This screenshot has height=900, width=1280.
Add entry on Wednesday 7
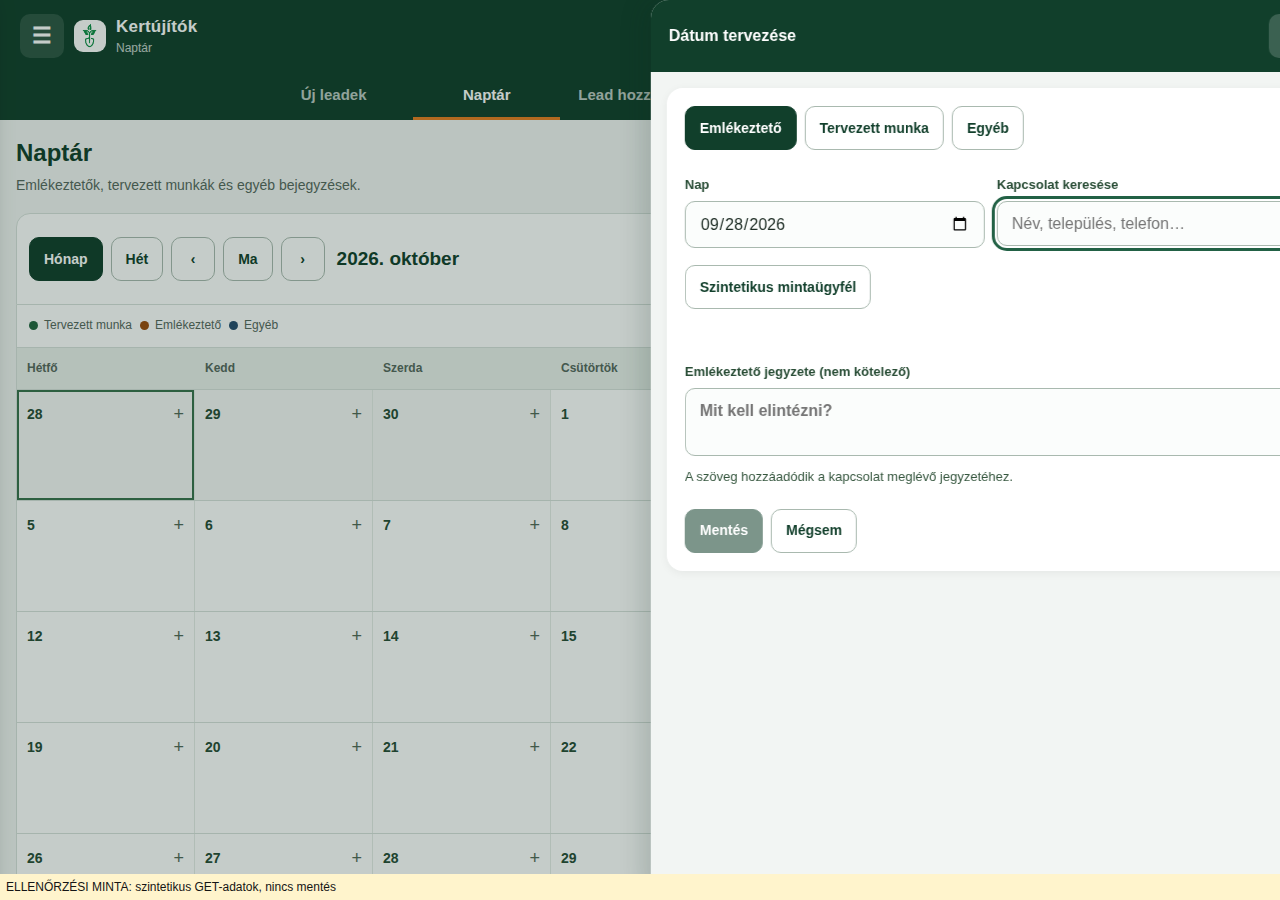[535, 524]
